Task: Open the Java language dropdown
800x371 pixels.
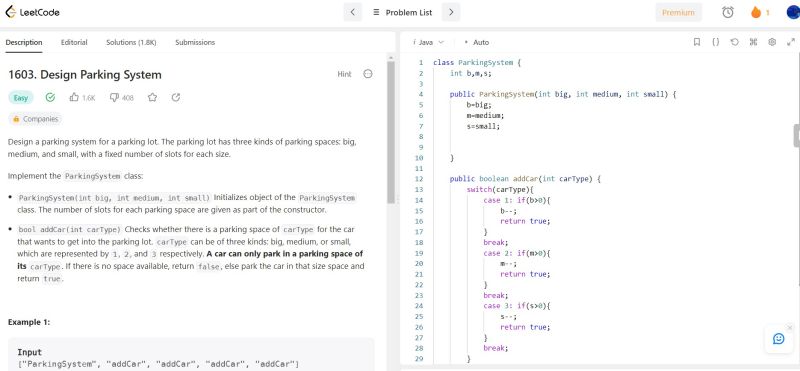Action: tap(429, 42)
